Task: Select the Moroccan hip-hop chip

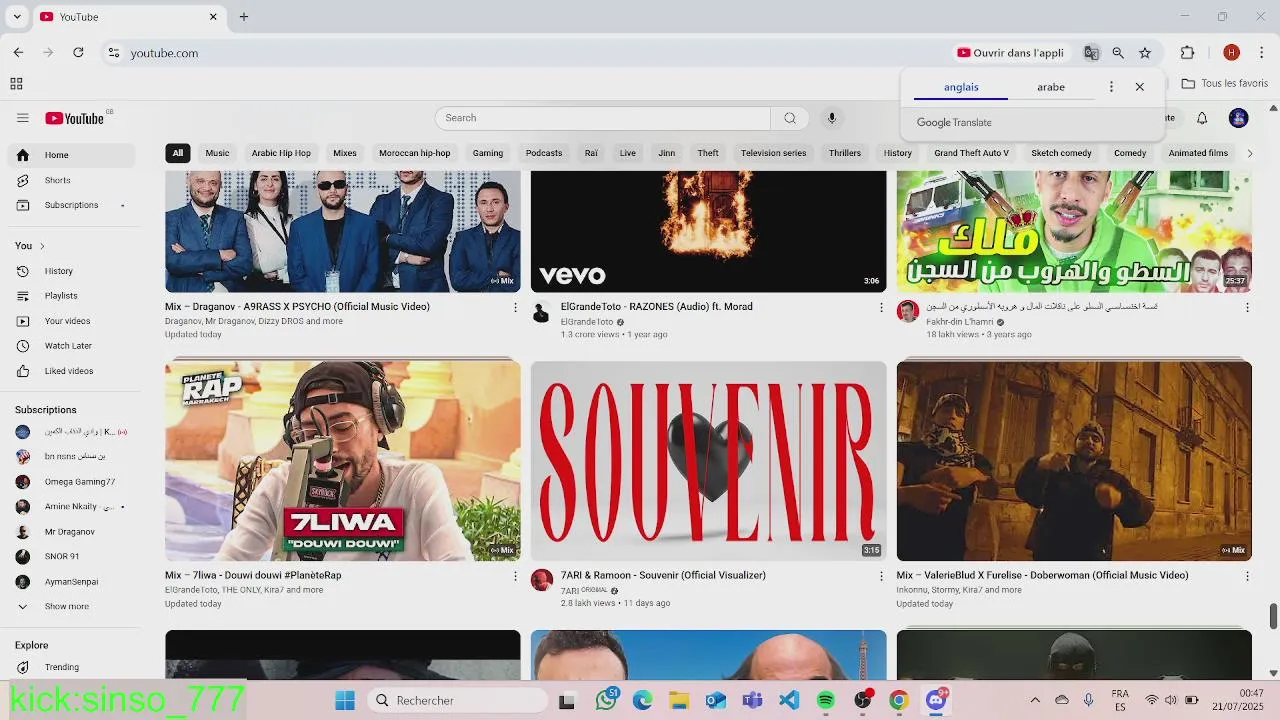Action: tap(415, 153)
